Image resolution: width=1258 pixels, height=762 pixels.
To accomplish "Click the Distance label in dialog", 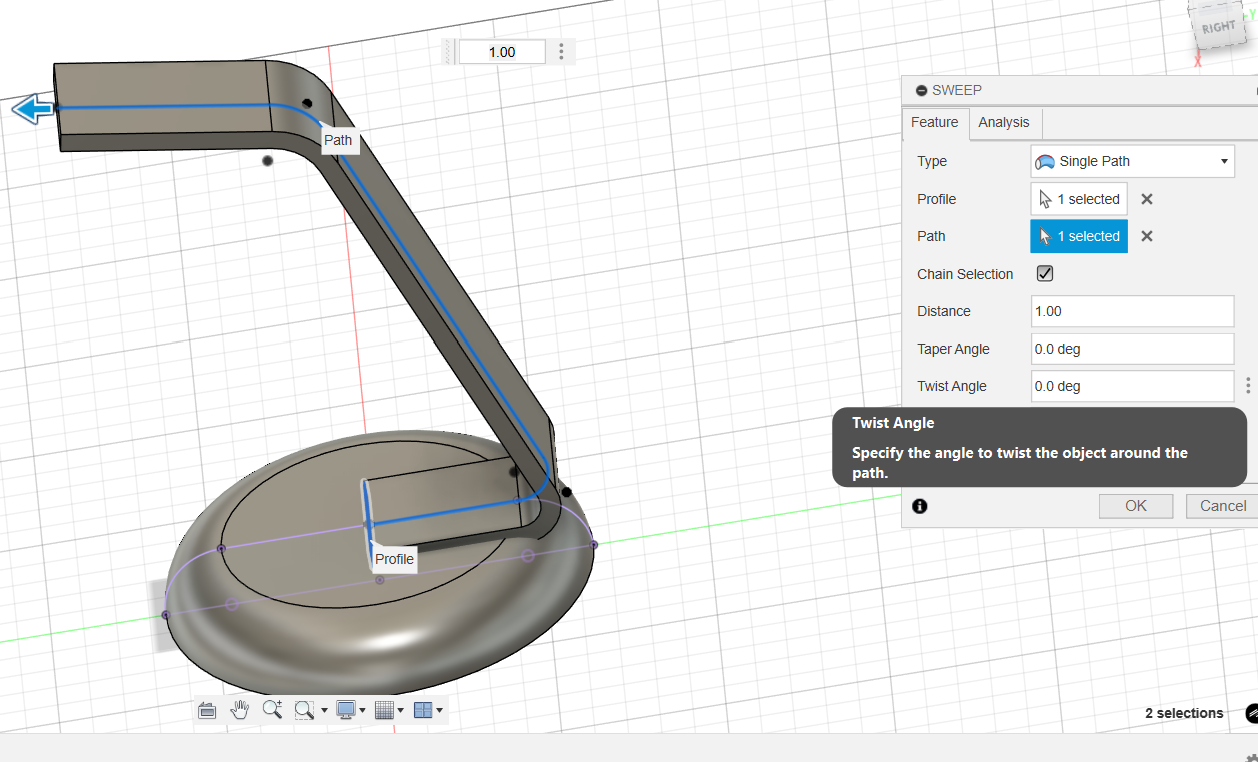I will 944,311.
